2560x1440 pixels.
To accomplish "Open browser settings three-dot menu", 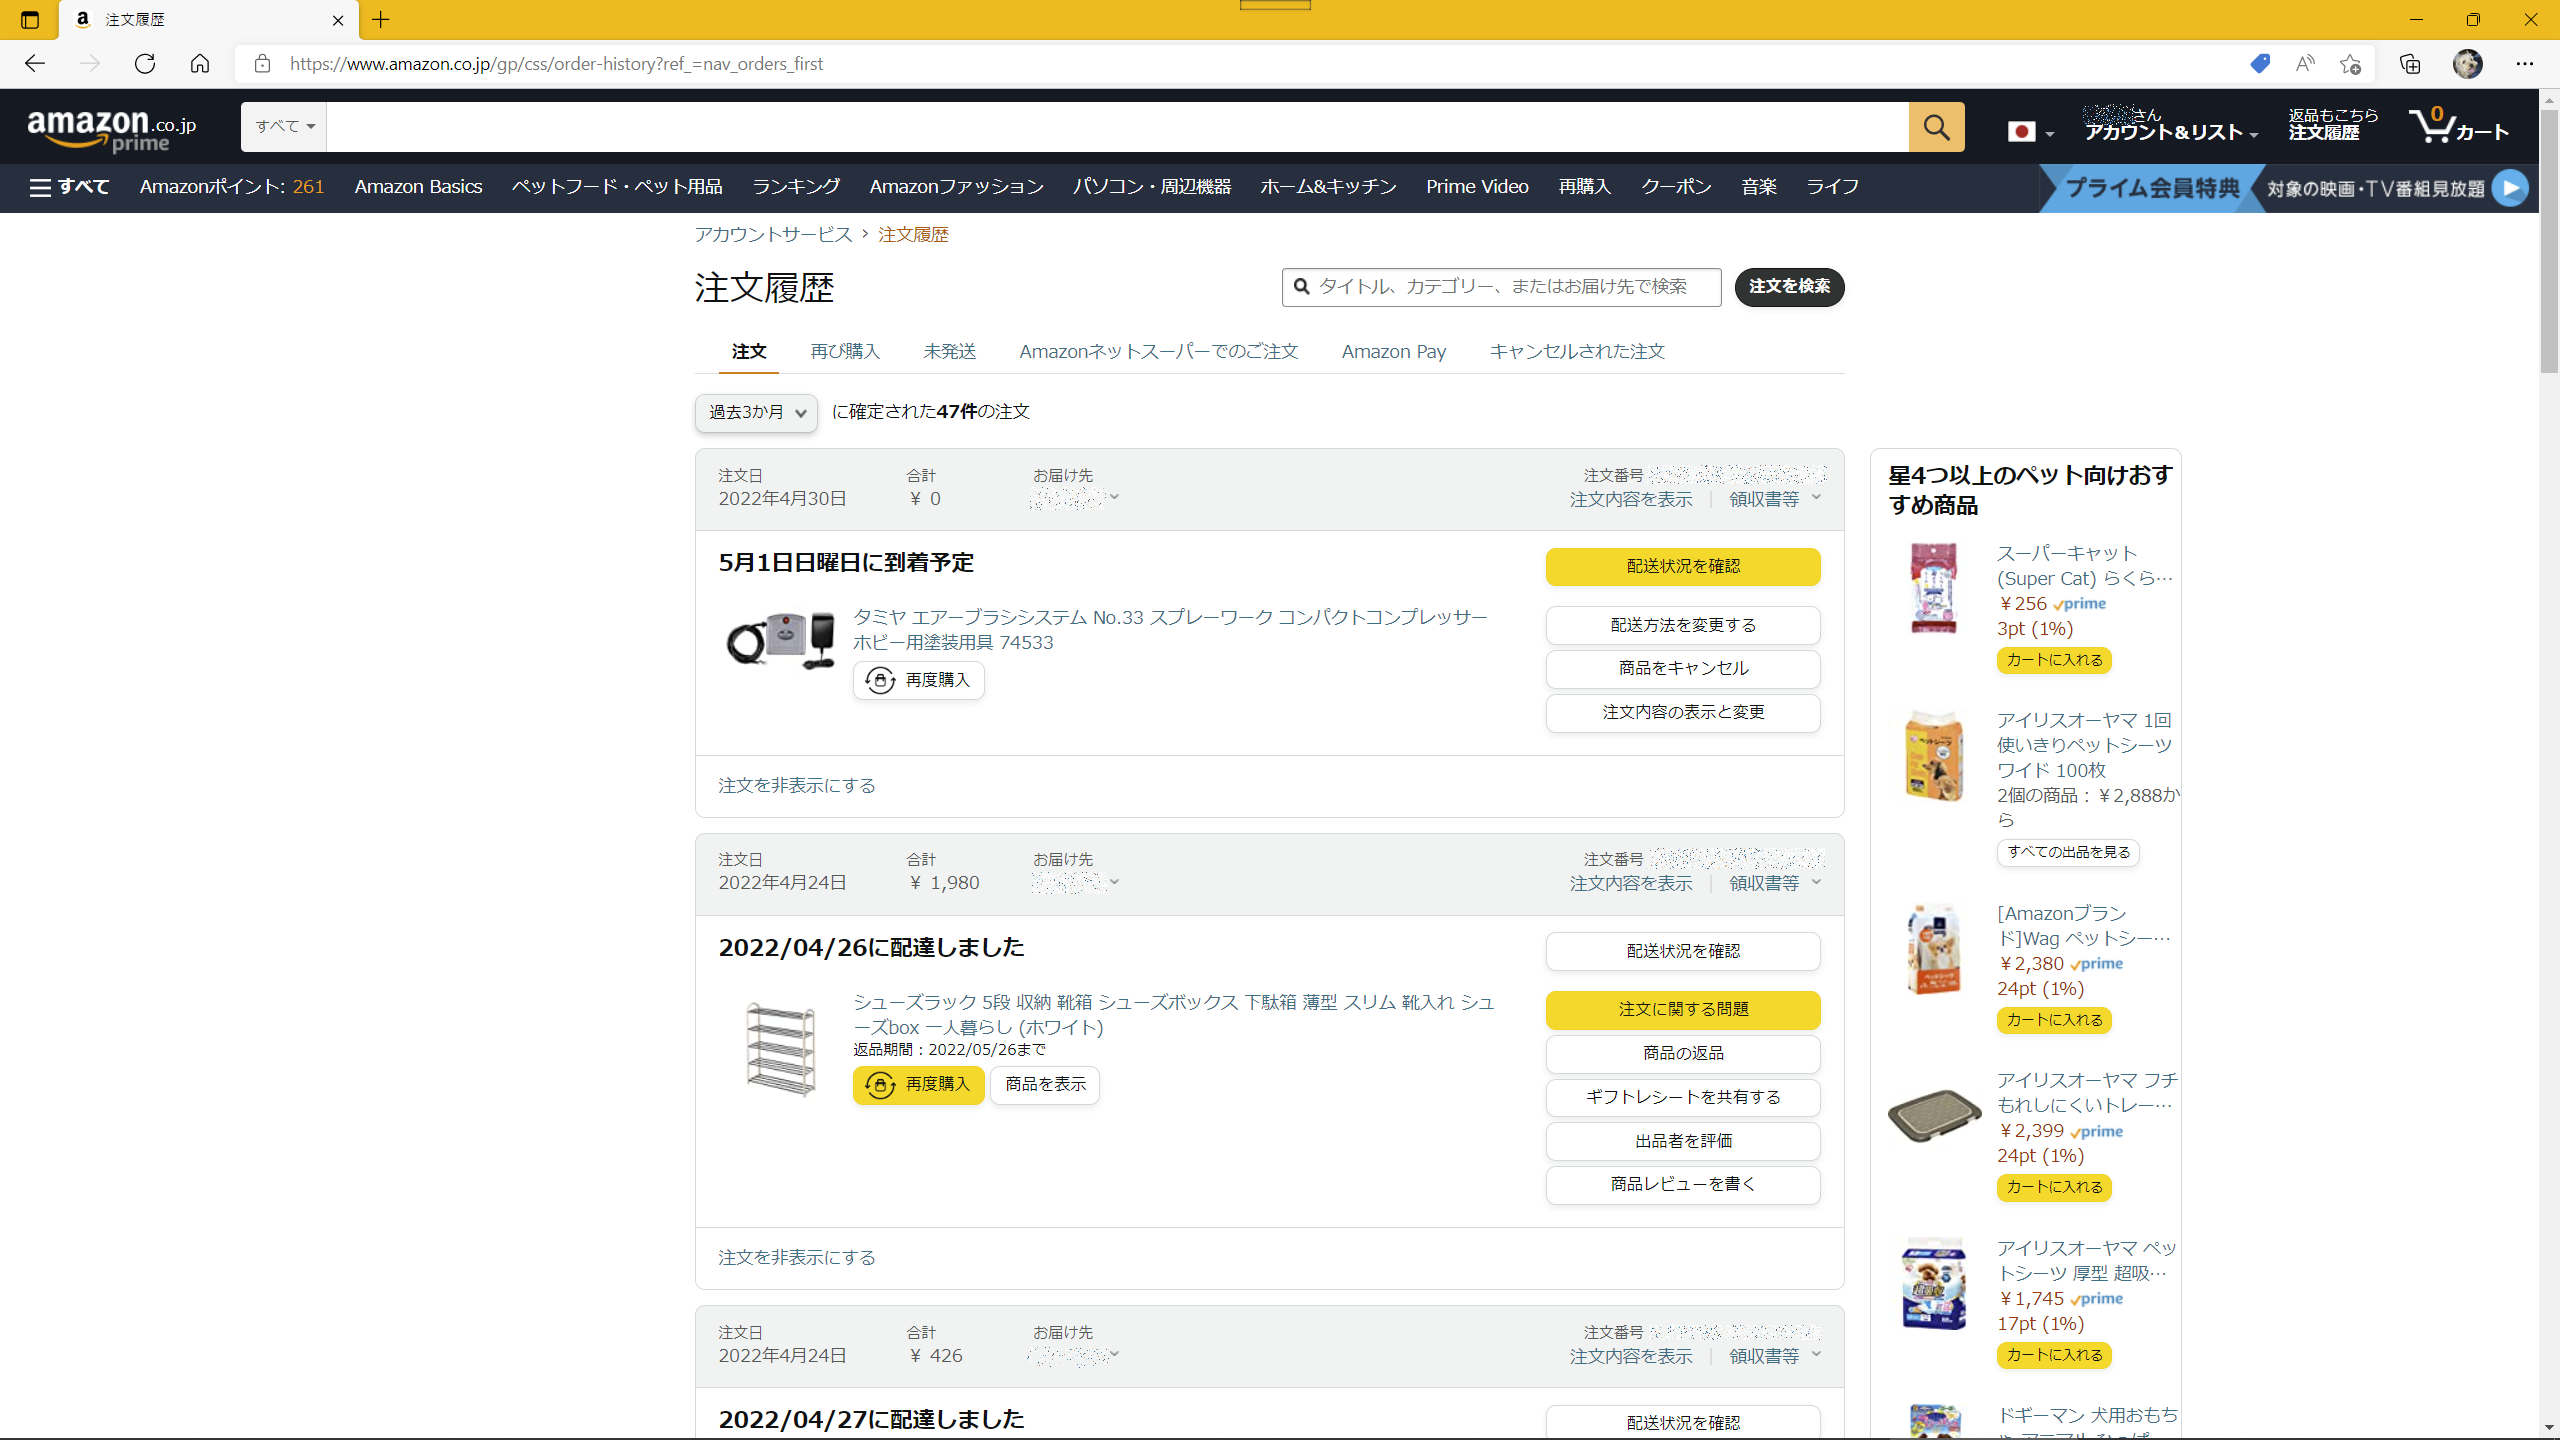I will (2525, 64).
